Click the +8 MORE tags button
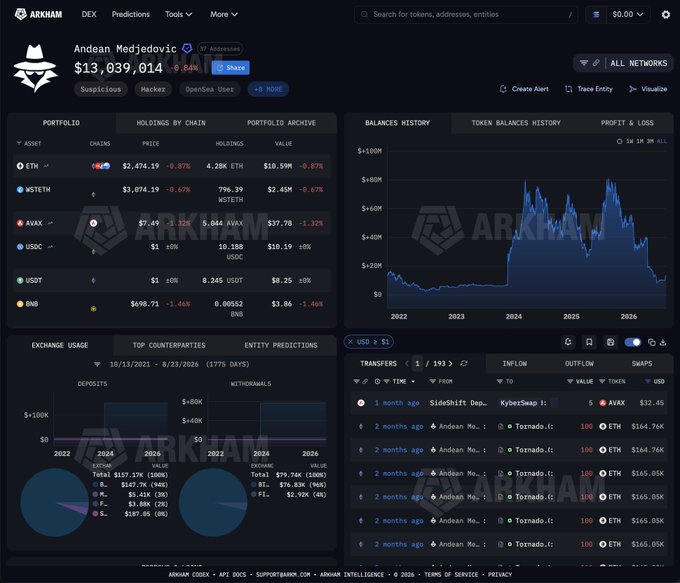 tap(268, 89)
